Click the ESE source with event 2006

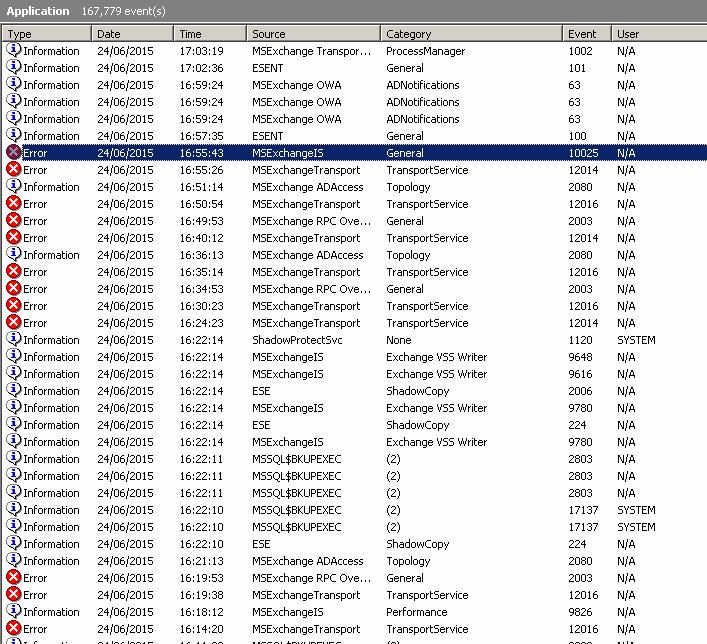261,391
